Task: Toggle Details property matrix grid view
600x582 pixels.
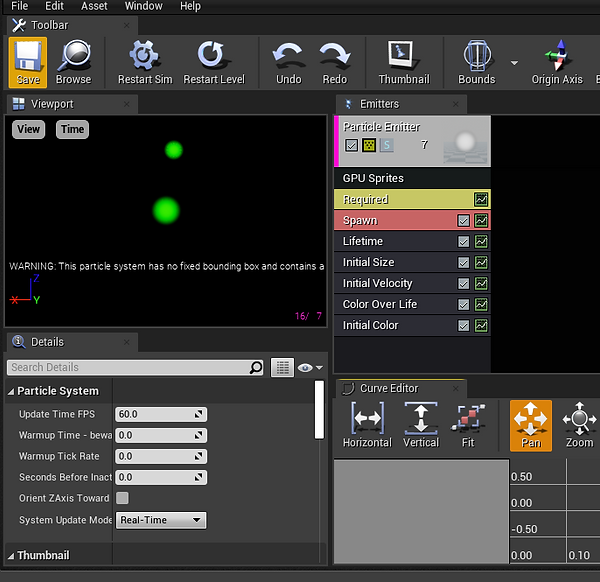Action: click(282, 368)
